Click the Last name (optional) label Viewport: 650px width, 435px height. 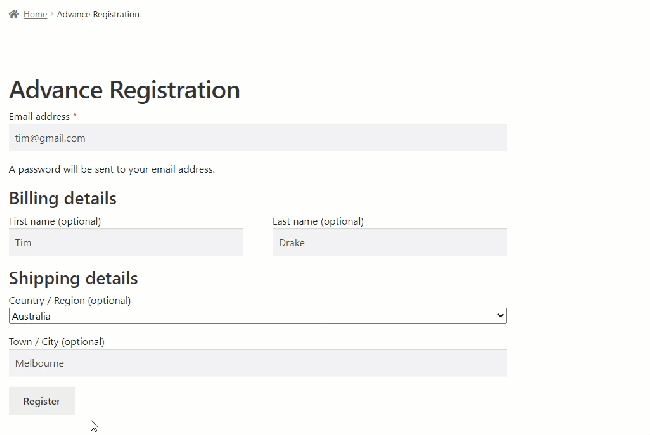pos(318,221)
